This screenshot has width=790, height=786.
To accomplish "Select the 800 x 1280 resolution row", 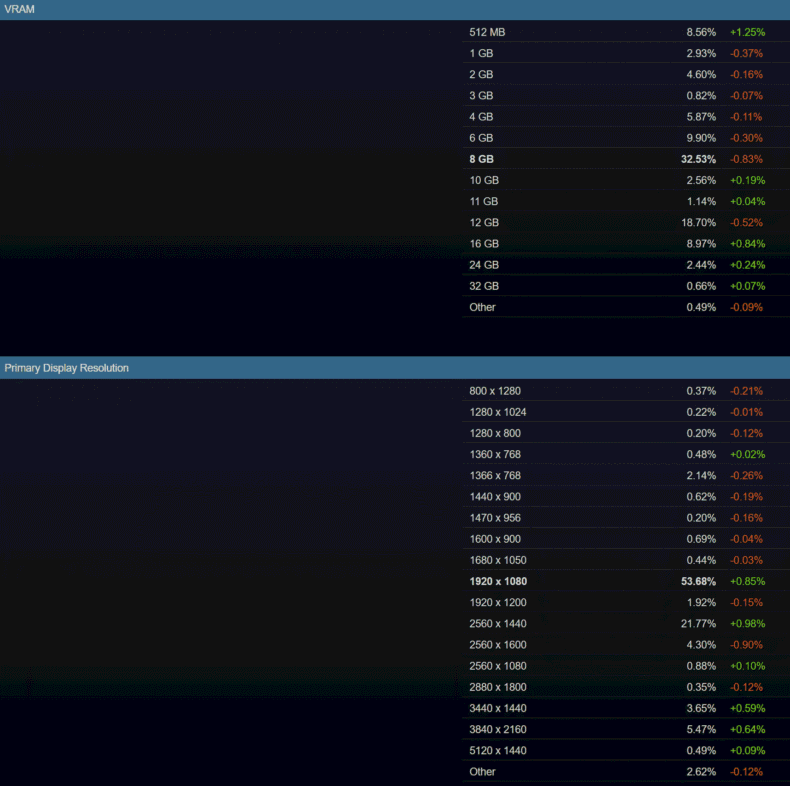I will tap(495, 391).
